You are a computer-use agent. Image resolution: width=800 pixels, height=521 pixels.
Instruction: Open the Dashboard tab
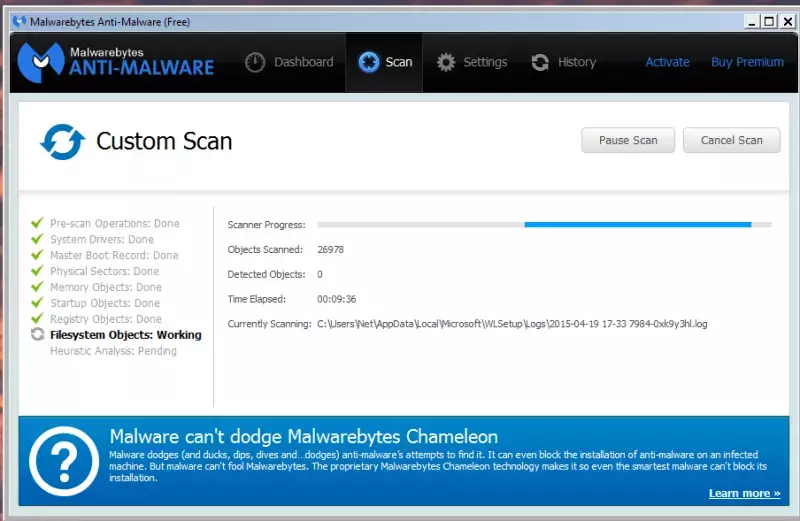[289, 62]
